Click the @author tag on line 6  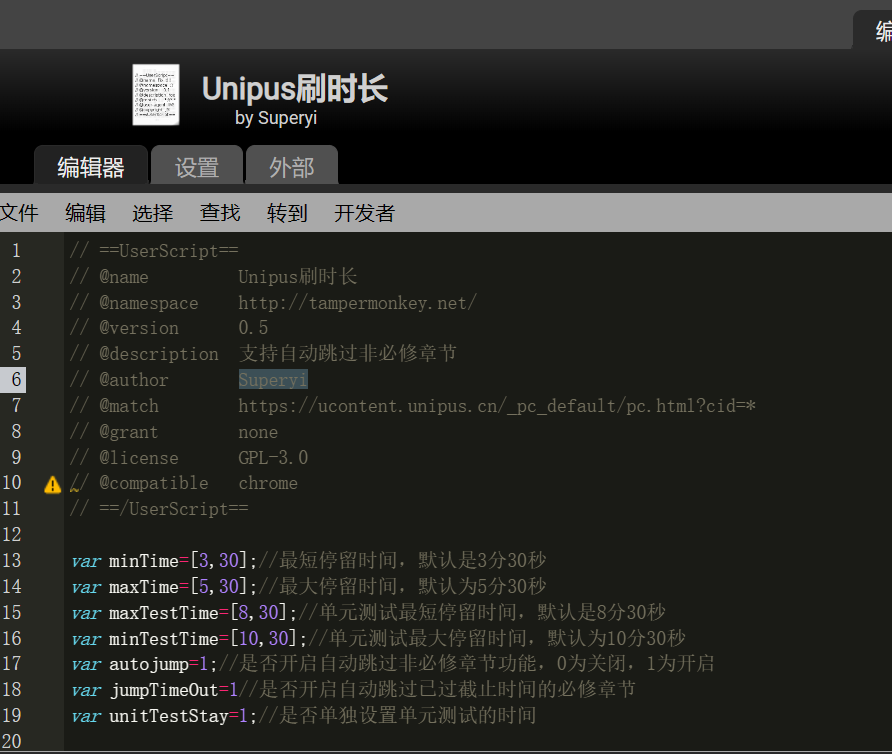[x=134, y=380]
